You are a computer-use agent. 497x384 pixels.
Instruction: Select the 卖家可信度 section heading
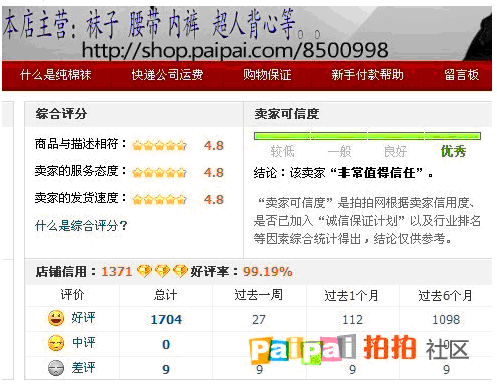(287, 114)
